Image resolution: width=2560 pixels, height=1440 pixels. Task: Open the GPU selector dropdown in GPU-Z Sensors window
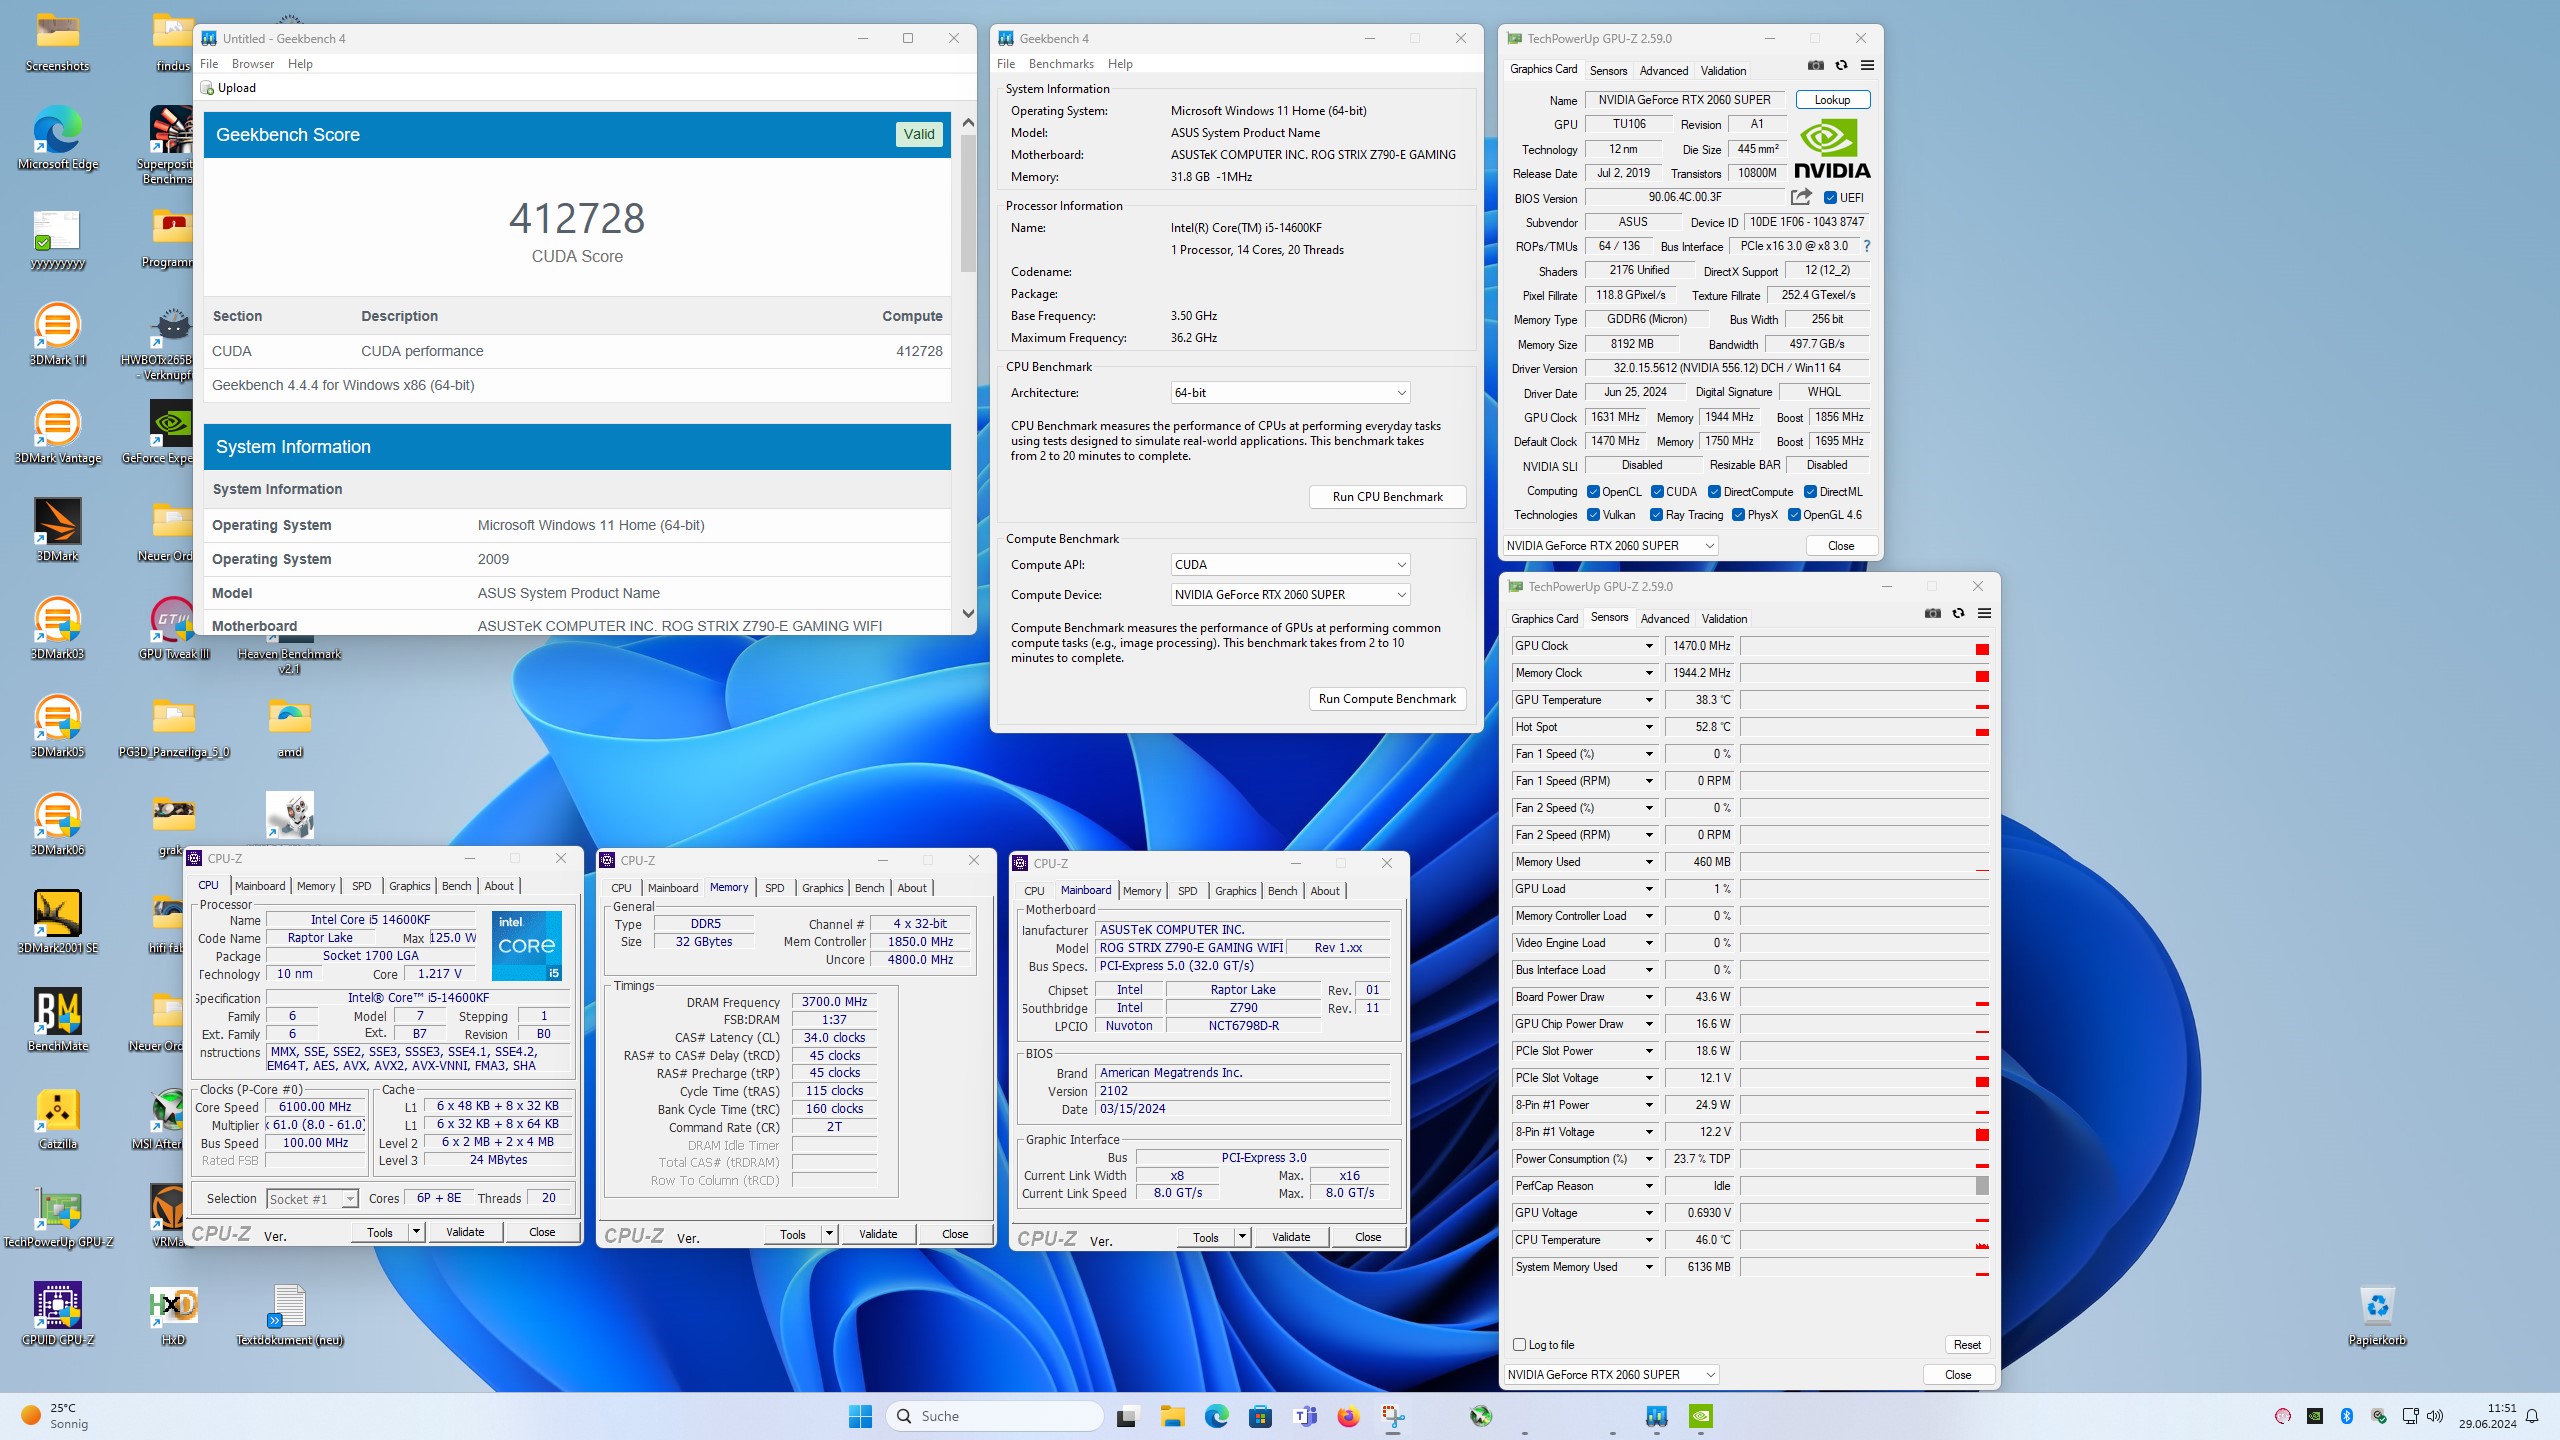1612,1375
